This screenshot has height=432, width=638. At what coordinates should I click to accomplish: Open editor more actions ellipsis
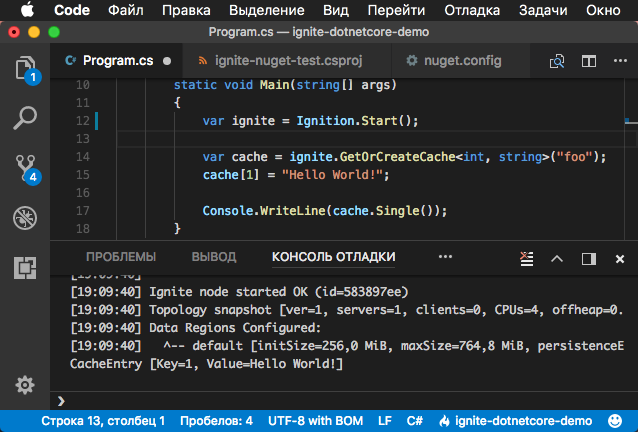(620, 61)
